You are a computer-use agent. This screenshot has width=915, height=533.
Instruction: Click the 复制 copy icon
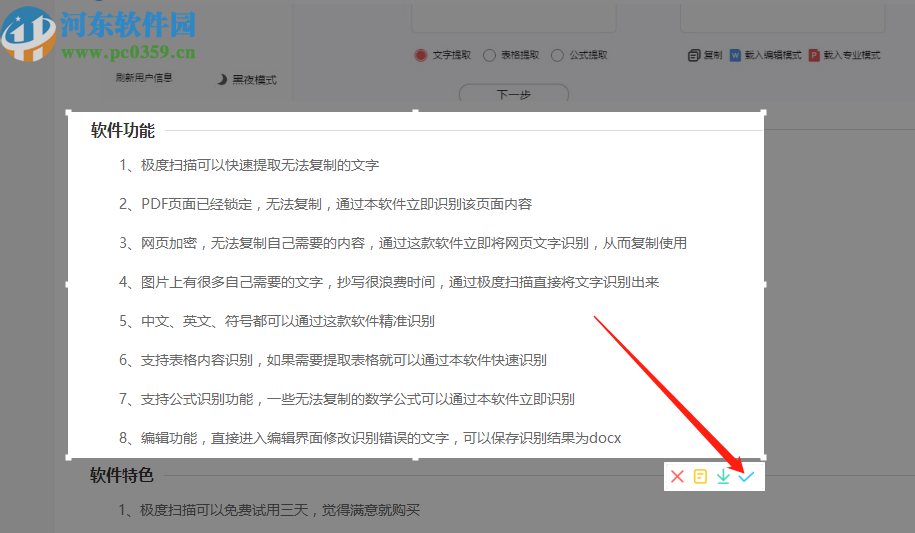click(693, 55)
